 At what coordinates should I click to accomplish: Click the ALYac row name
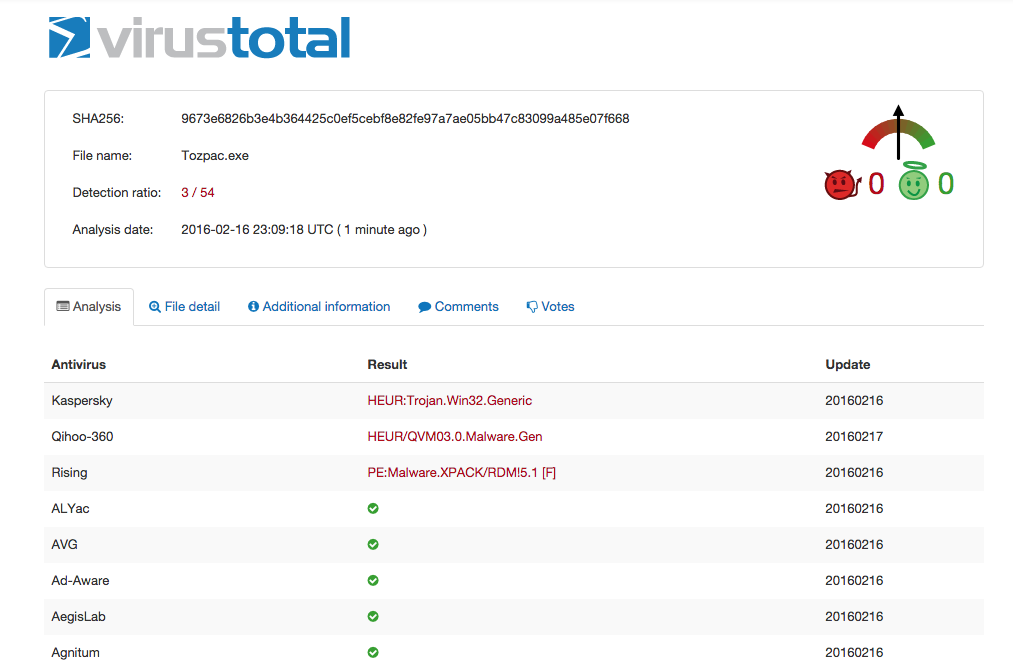(x=70, y=509)
